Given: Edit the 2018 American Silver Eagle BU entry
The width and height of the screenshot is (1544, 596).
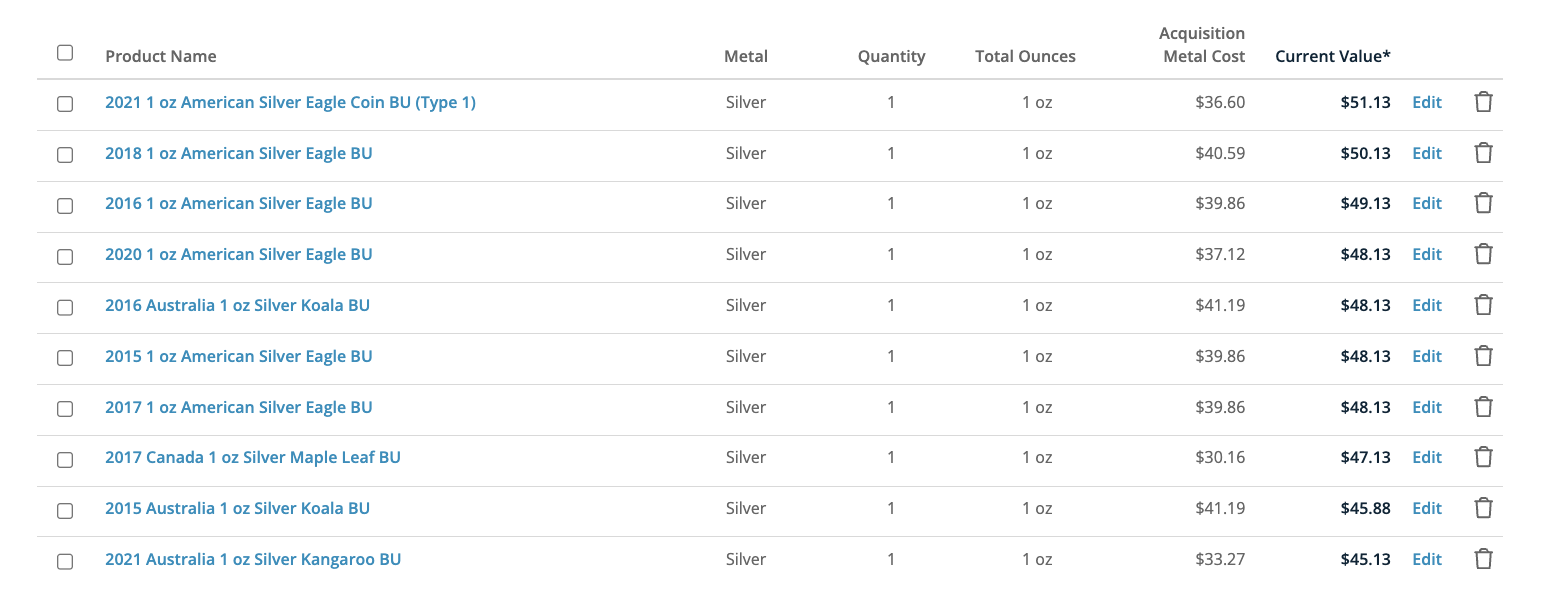Looking at the screenshot, I should tap(1427, 153).
